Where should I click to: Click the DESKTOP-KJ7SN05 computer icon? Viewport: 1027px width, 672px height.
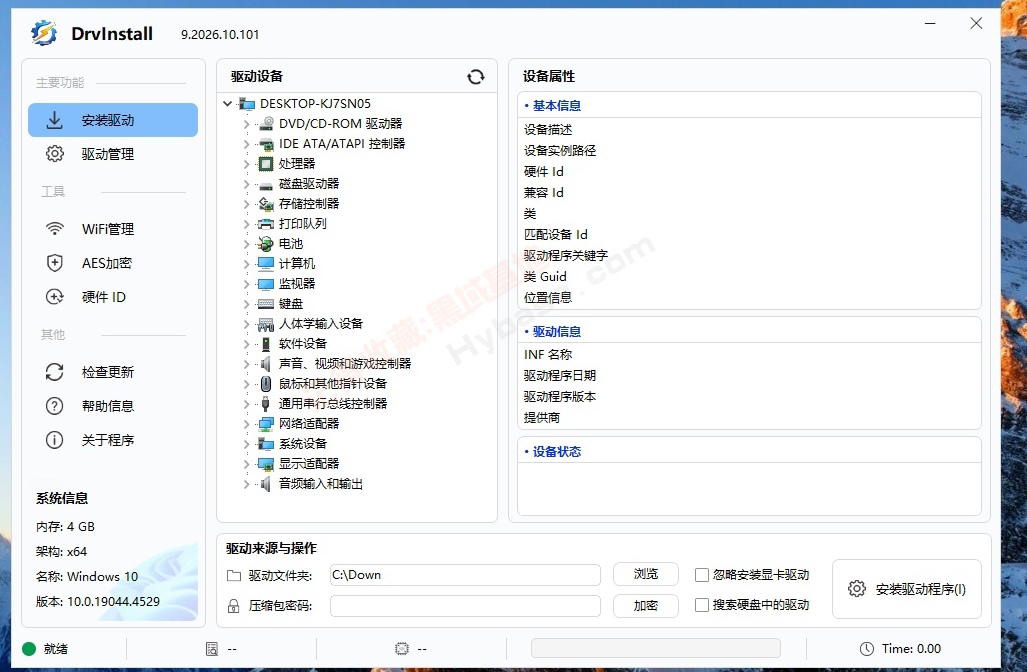coord(247,103)
